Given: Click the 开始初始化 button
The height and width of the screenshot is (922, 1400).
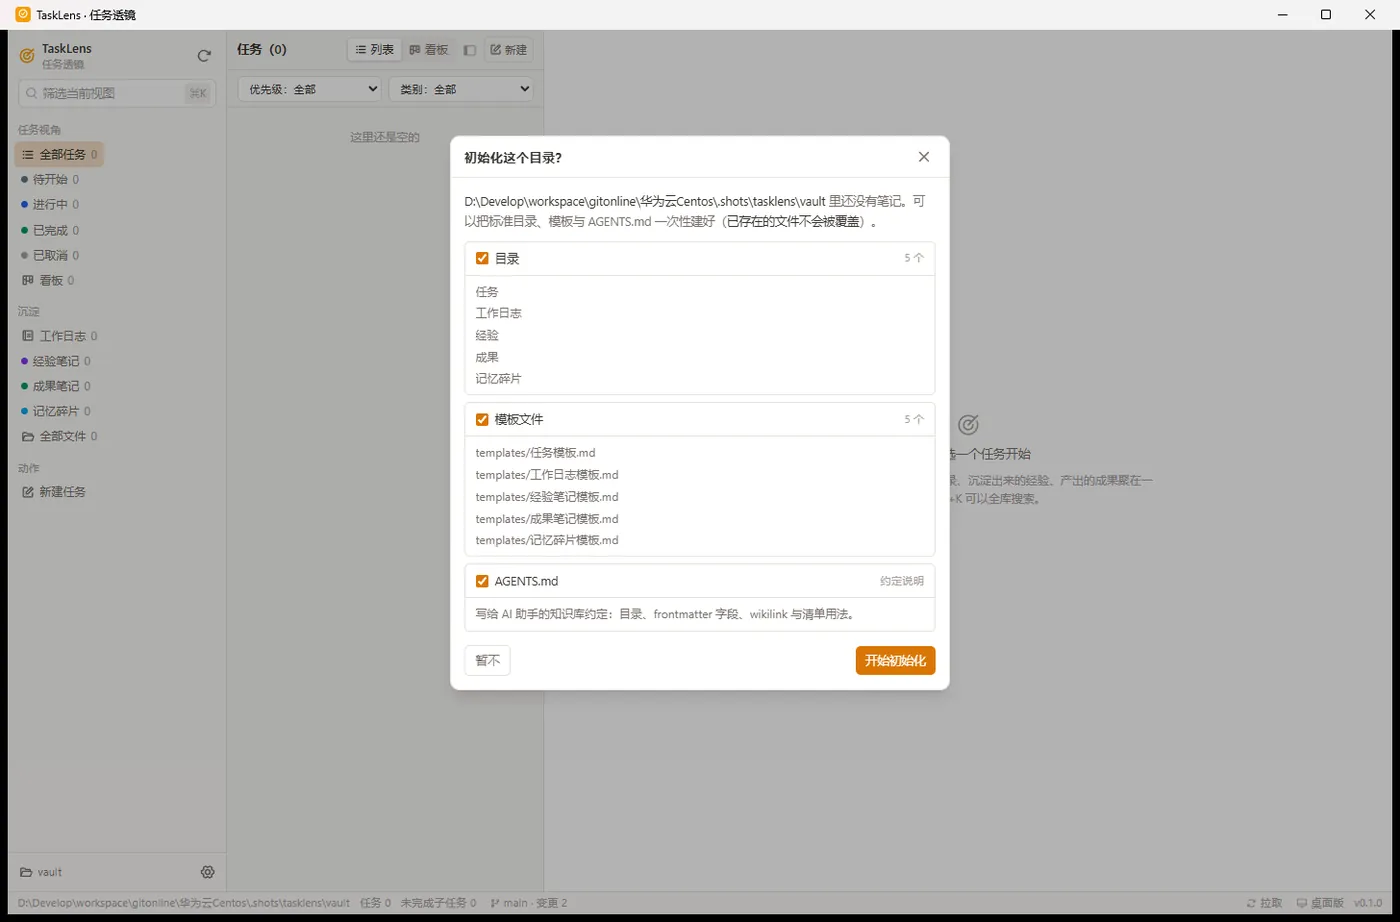Looking at the screenshot, I should [x=895, y=660].
